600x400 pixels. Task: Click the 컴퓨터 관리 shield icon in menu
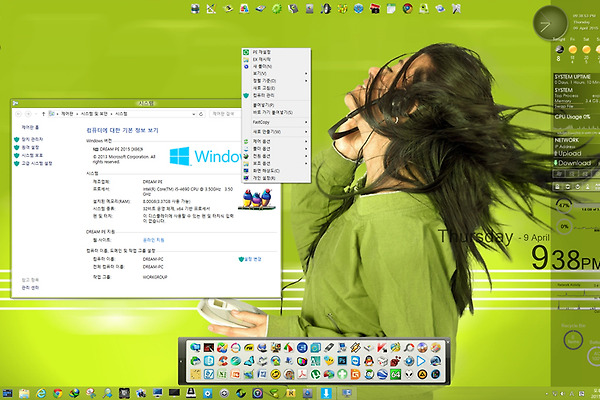247,95
